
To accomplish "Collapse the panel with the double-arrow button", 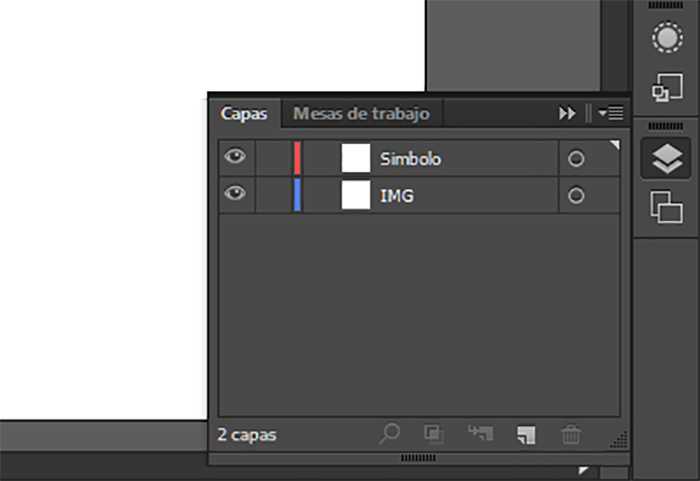I will click(567, 114).
